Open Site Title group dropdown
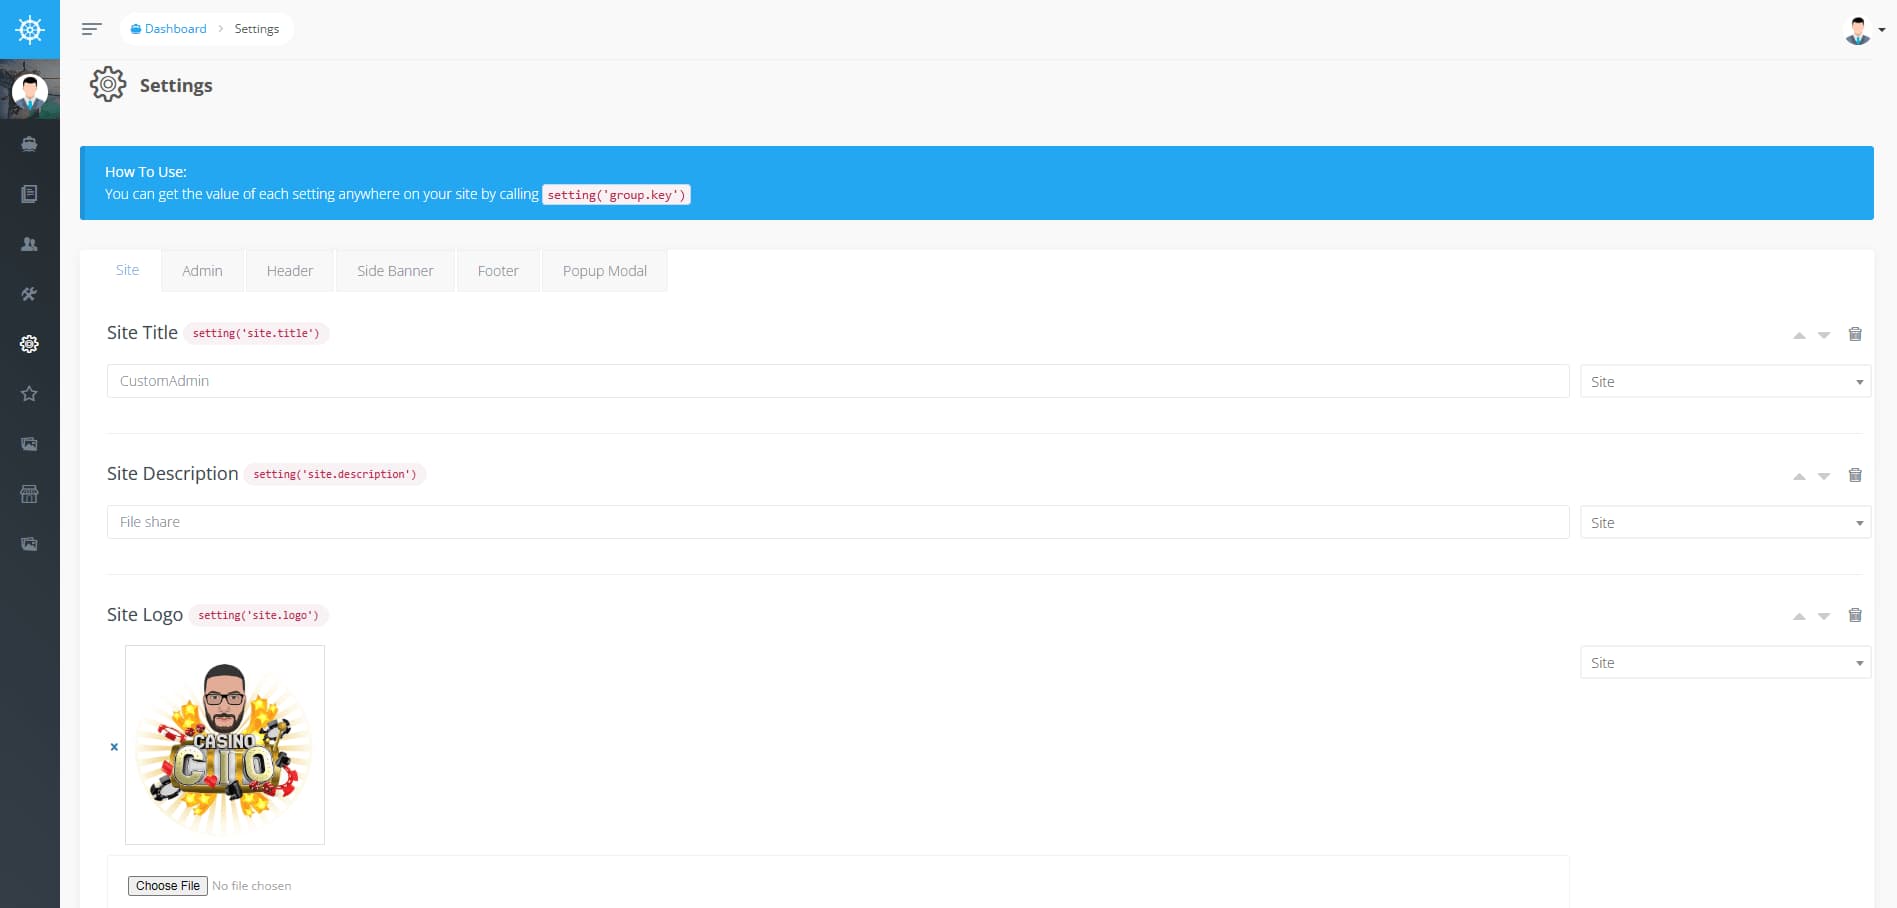 click(1725, 382)
